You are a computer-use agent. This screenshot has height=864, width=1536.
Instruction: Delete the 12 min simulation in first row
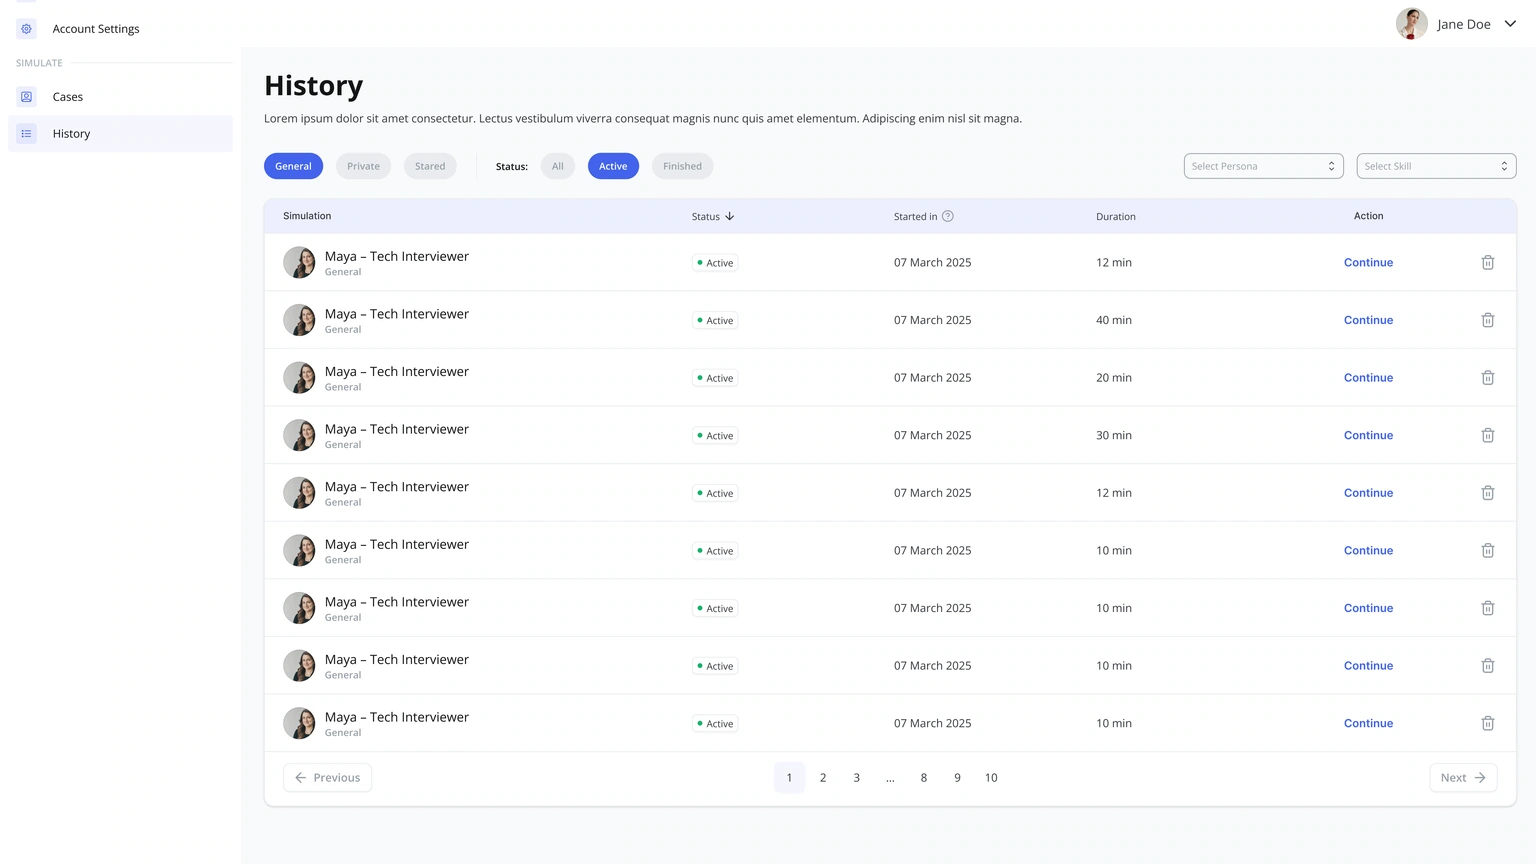click(x=1487, y=262)
